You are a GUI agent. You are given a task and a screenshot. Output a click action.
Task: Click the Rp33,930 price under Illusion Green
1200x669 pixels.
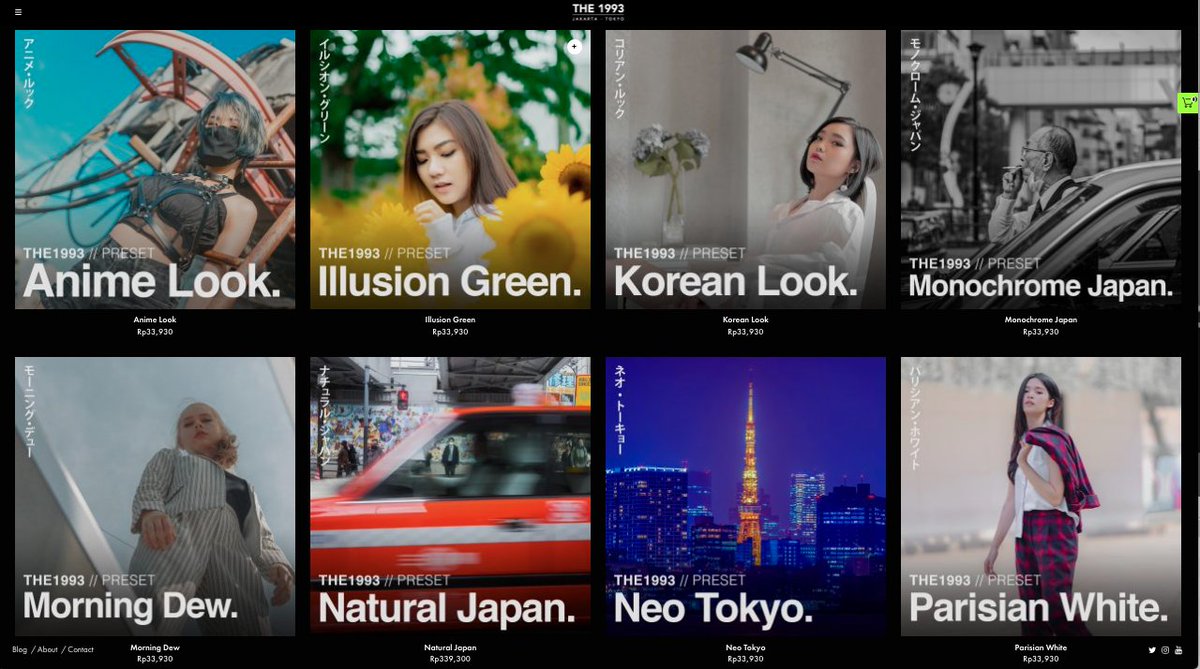click(450, 332)
